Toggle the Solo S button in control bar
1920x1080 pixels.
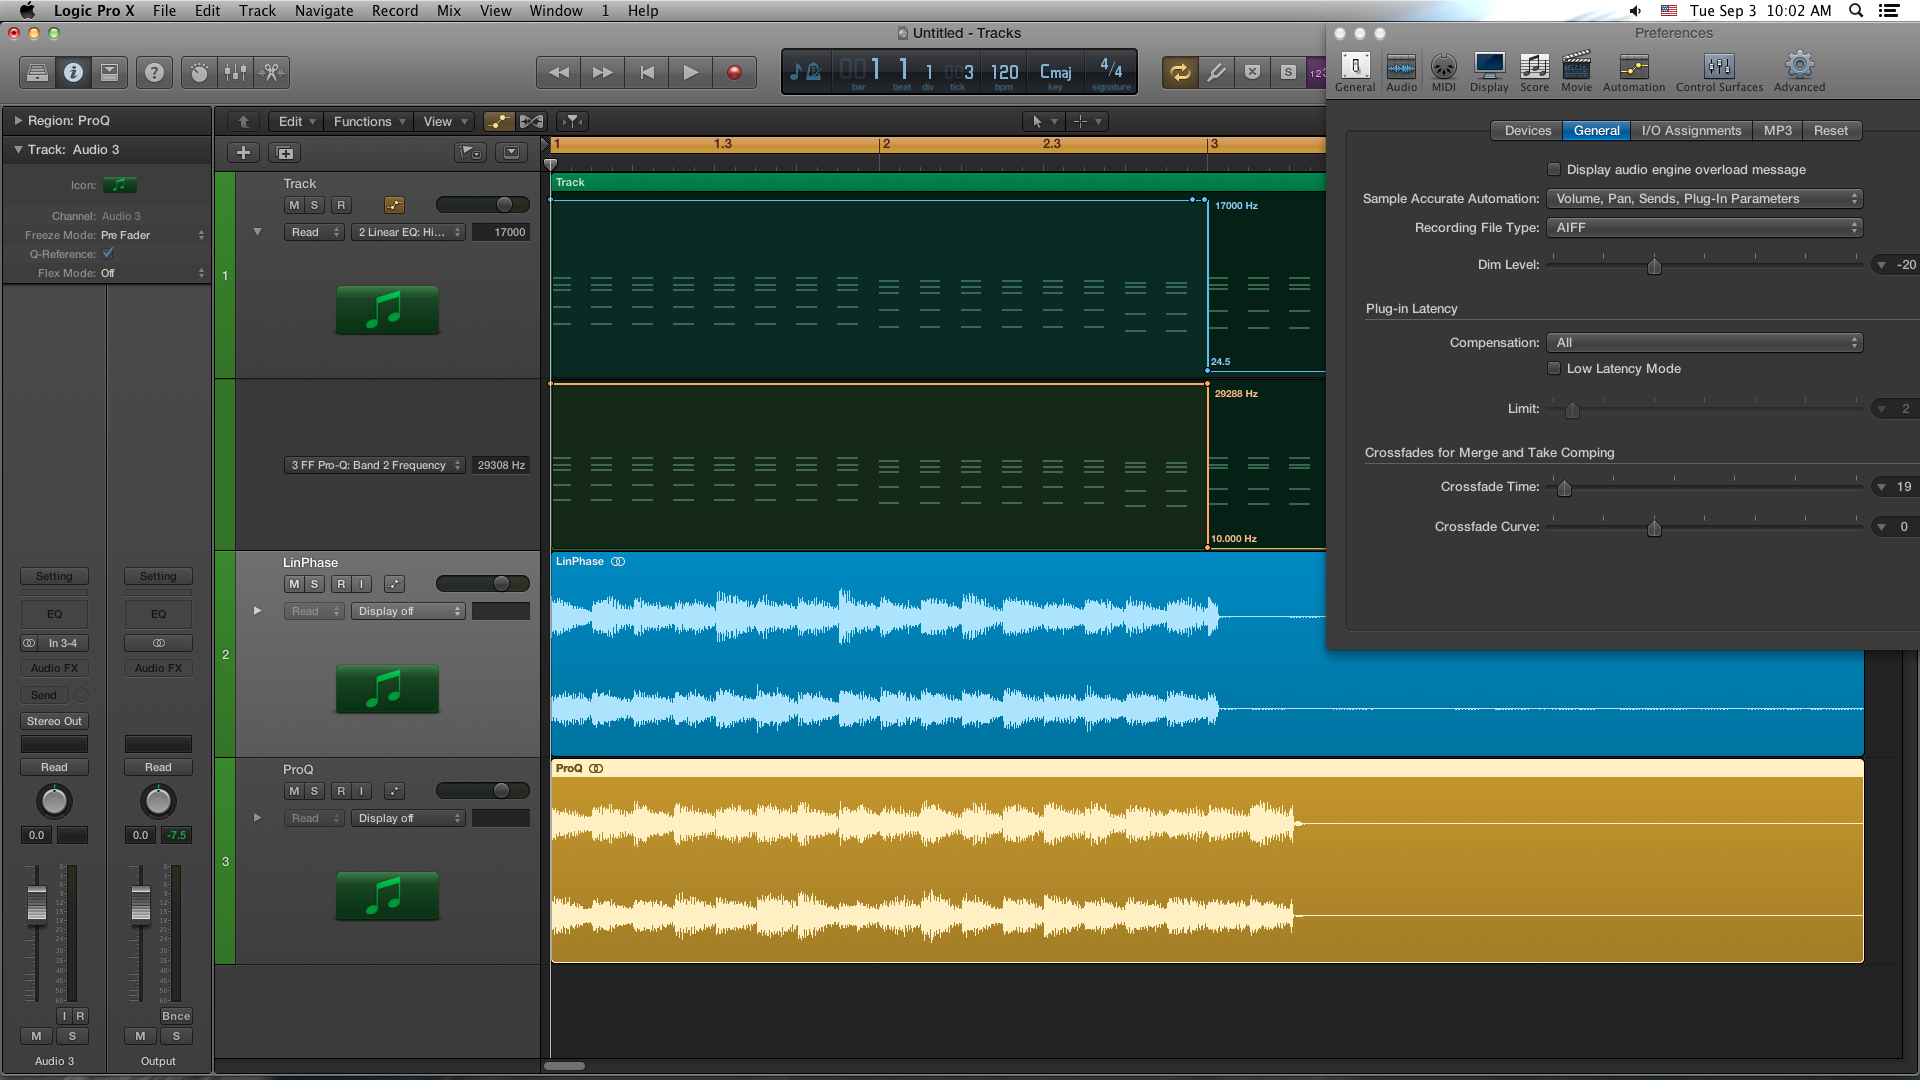coord(1288,72)
